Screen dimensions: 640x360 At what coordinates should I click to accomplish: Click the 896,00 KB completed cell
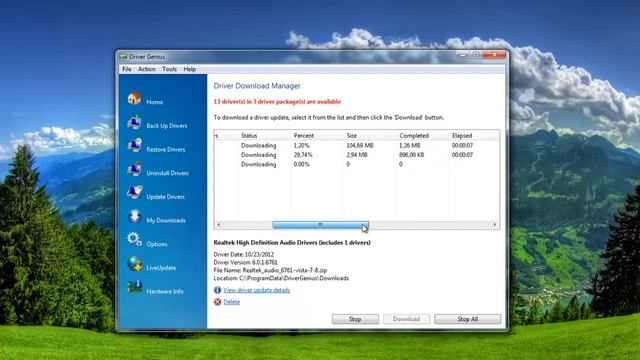tap(411, 155)
